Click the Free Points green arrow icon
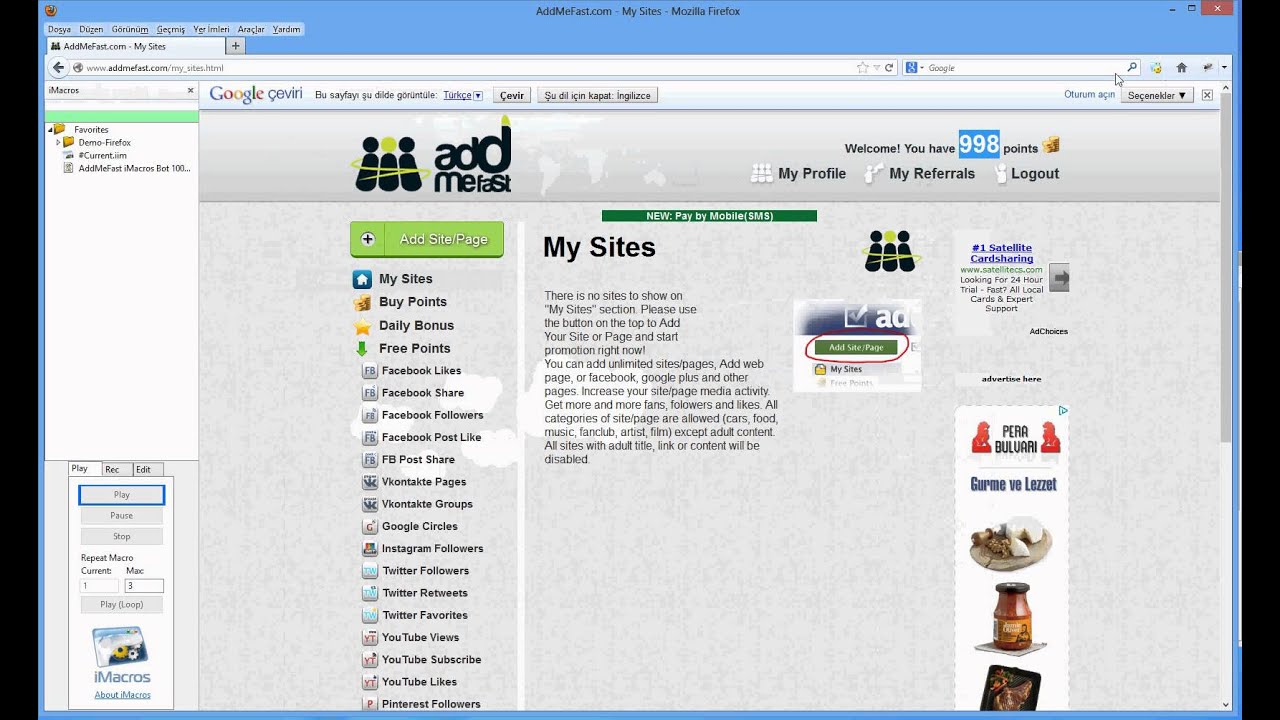 (362, 349)
